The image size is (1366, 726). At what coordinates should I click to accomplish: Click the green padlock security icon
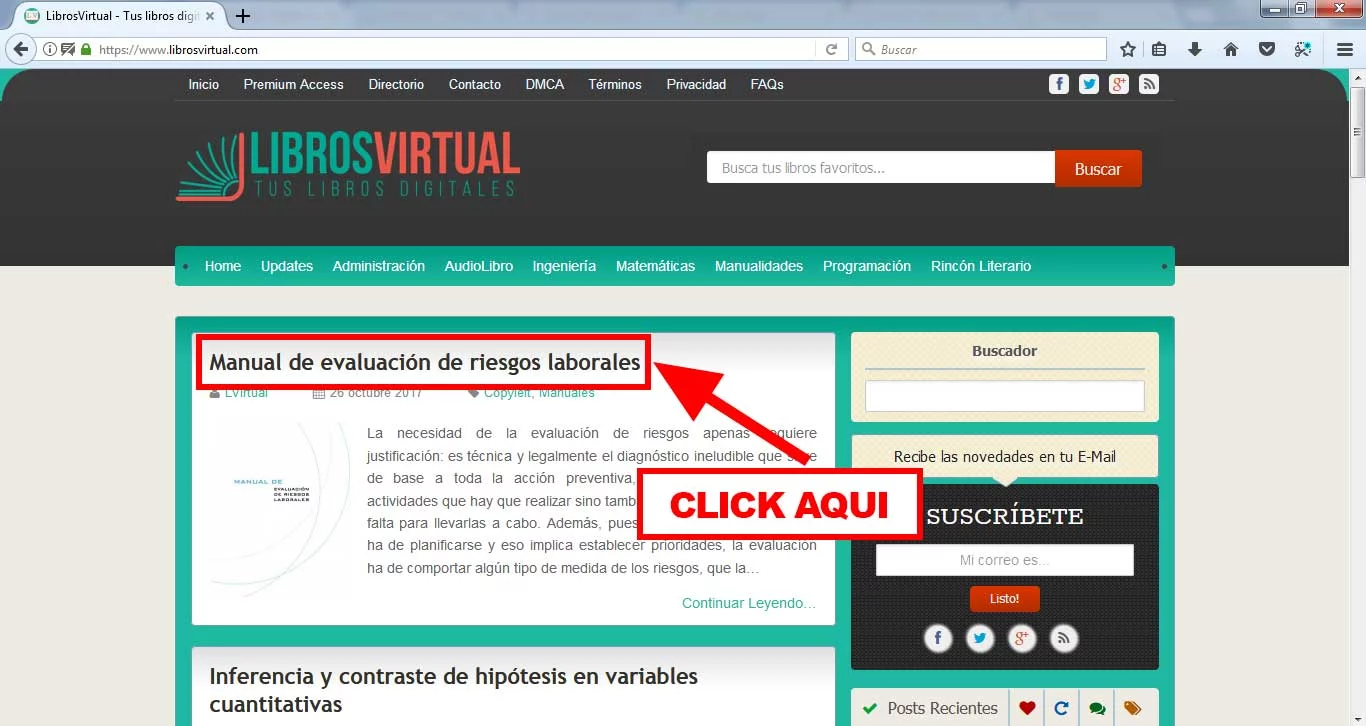[85, 49]
